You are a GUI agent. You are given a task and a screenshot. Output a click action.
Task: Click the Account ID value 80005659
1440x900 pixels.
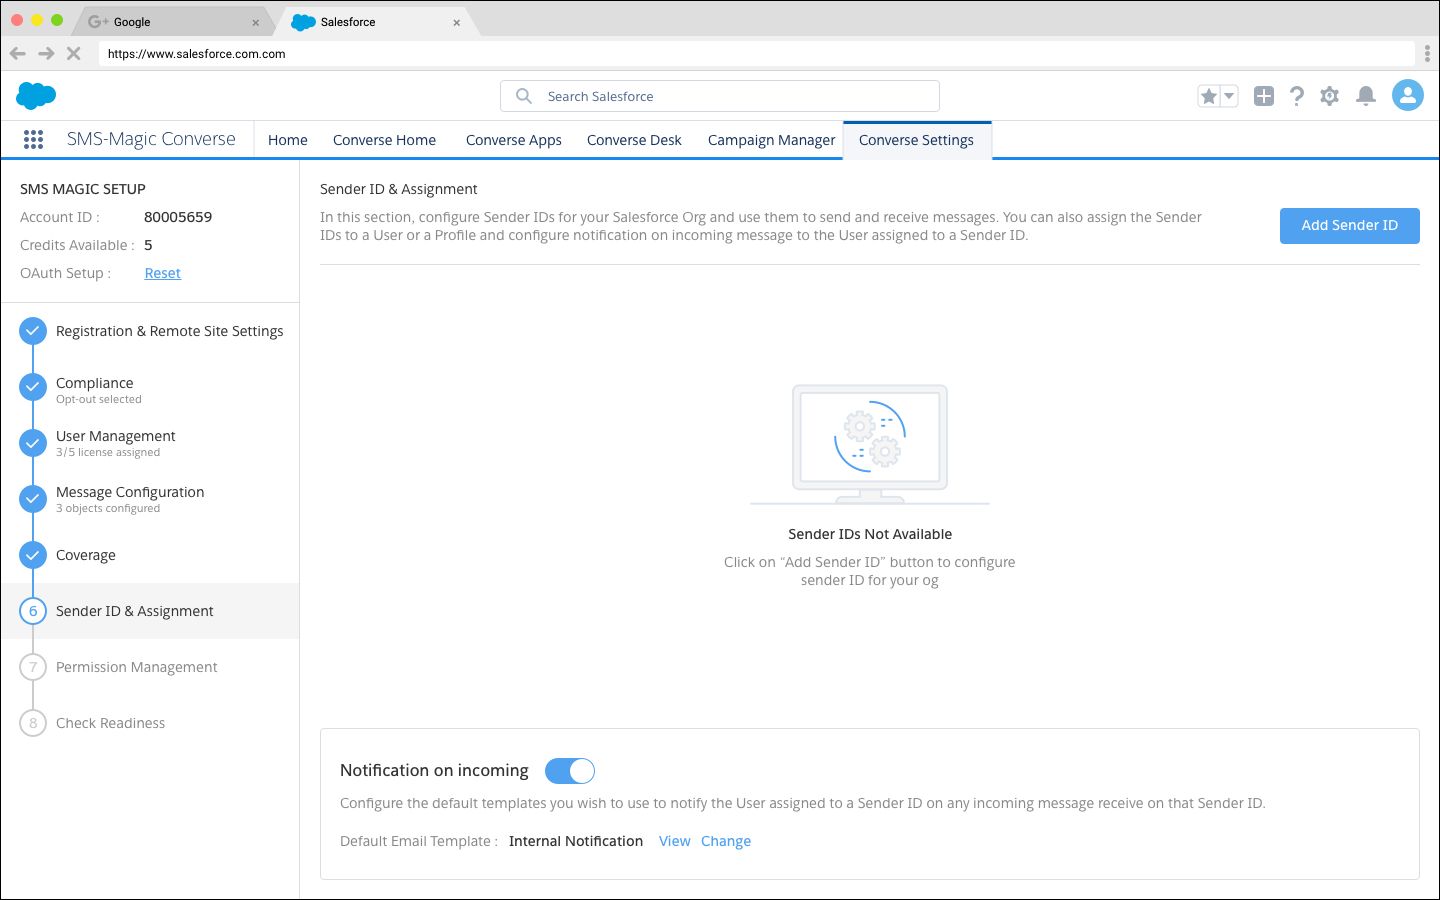pyautogui.click(x=178, y=217)
